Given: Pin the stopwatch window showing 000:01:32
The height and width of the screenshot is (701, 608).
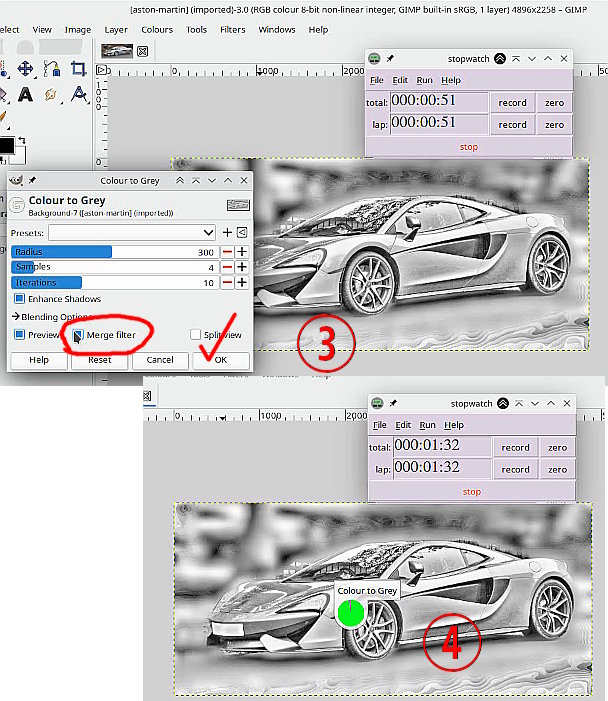Looking at the screenshot, I should tap(393, 403).
